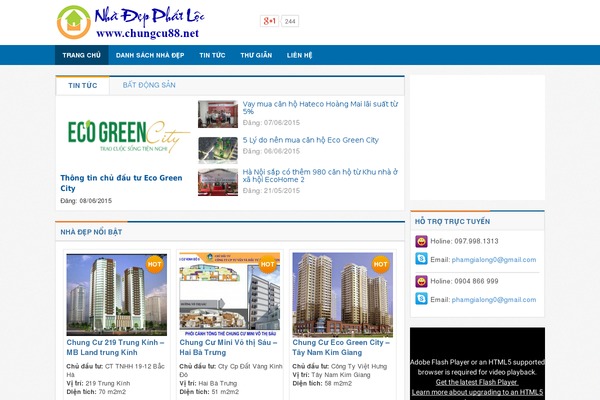Open the Trang Chủ menu item
The width and height of the screenshot is (600, 400).
click(82, 55)
